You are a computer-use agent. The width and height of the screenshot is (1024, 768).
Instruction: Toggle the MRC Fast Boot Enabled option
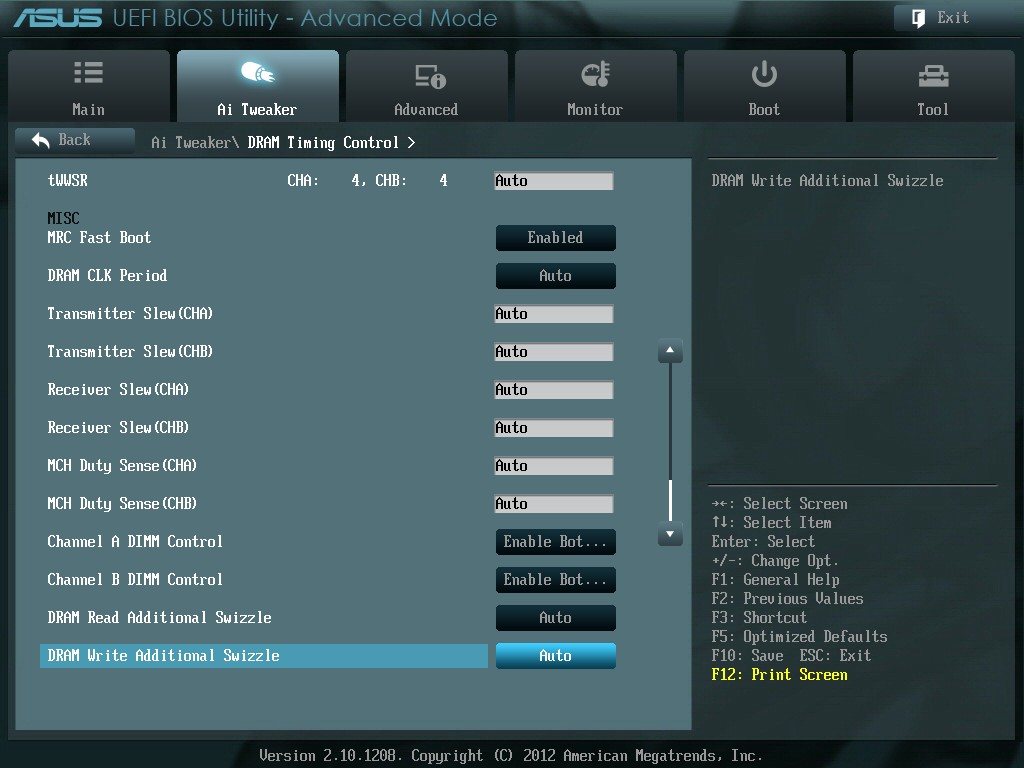pyautogui.click(x=555, y=238)
